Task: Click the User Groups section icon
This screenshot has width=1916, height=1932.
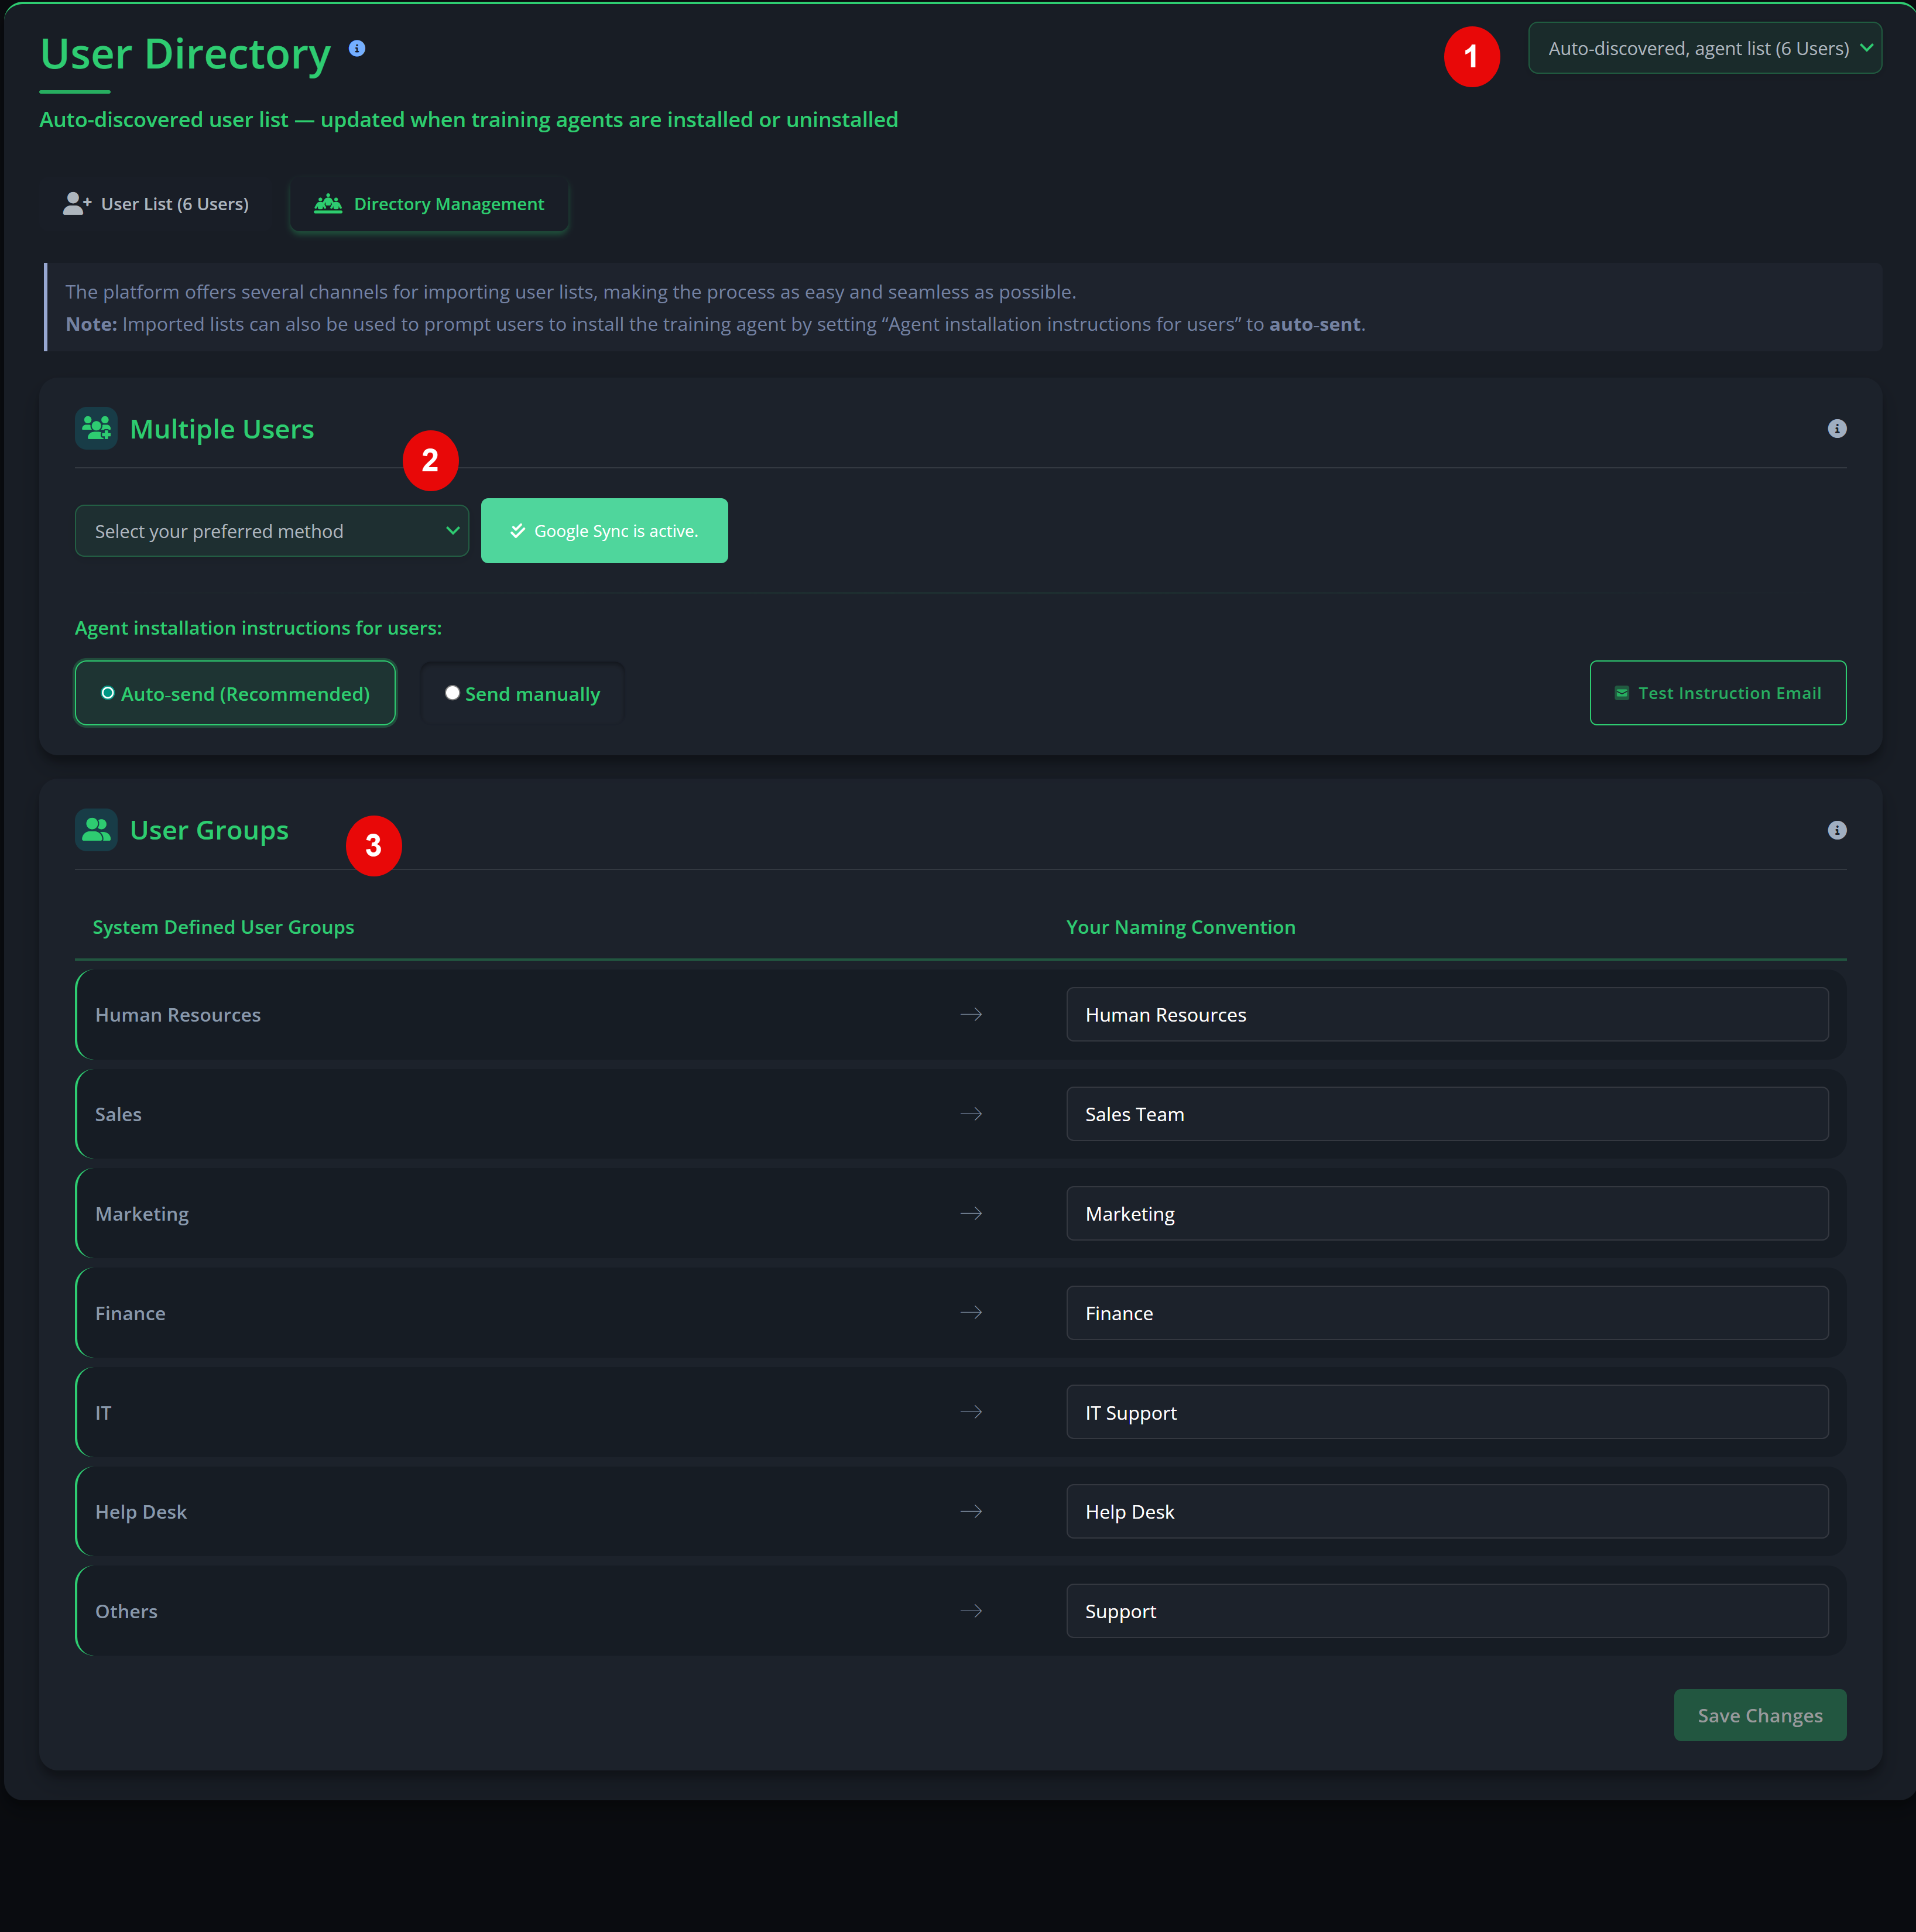Action: point(96,829)
